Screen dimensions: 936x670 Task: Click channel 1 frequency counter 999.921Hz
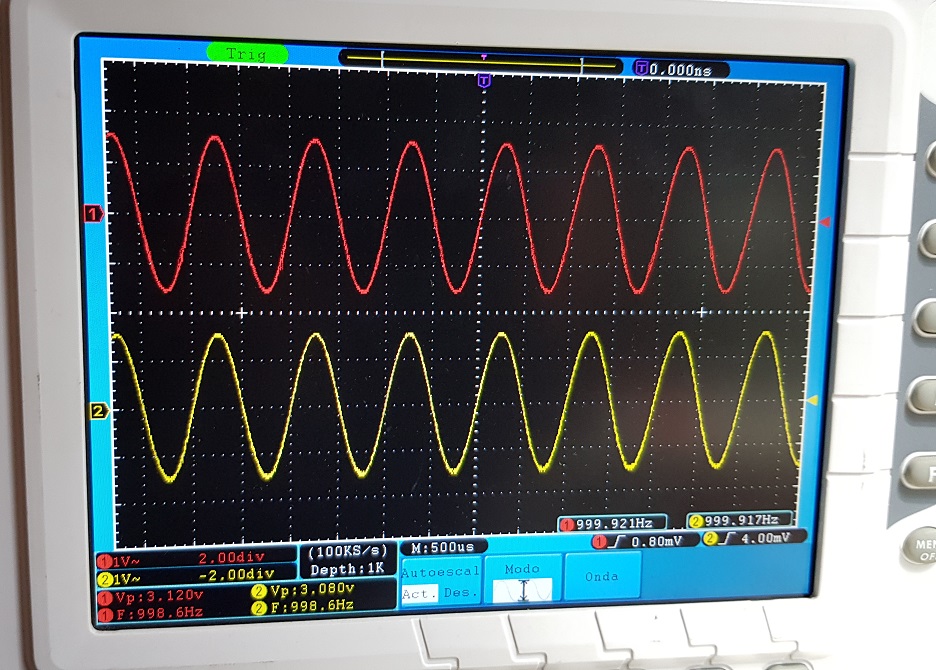click(x=612, y=523)
